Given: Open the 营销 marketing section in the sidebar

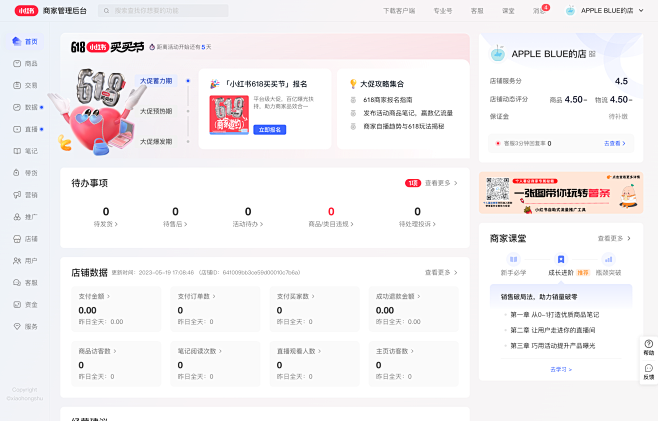Looking at the screenshot, I should [26, 195].
